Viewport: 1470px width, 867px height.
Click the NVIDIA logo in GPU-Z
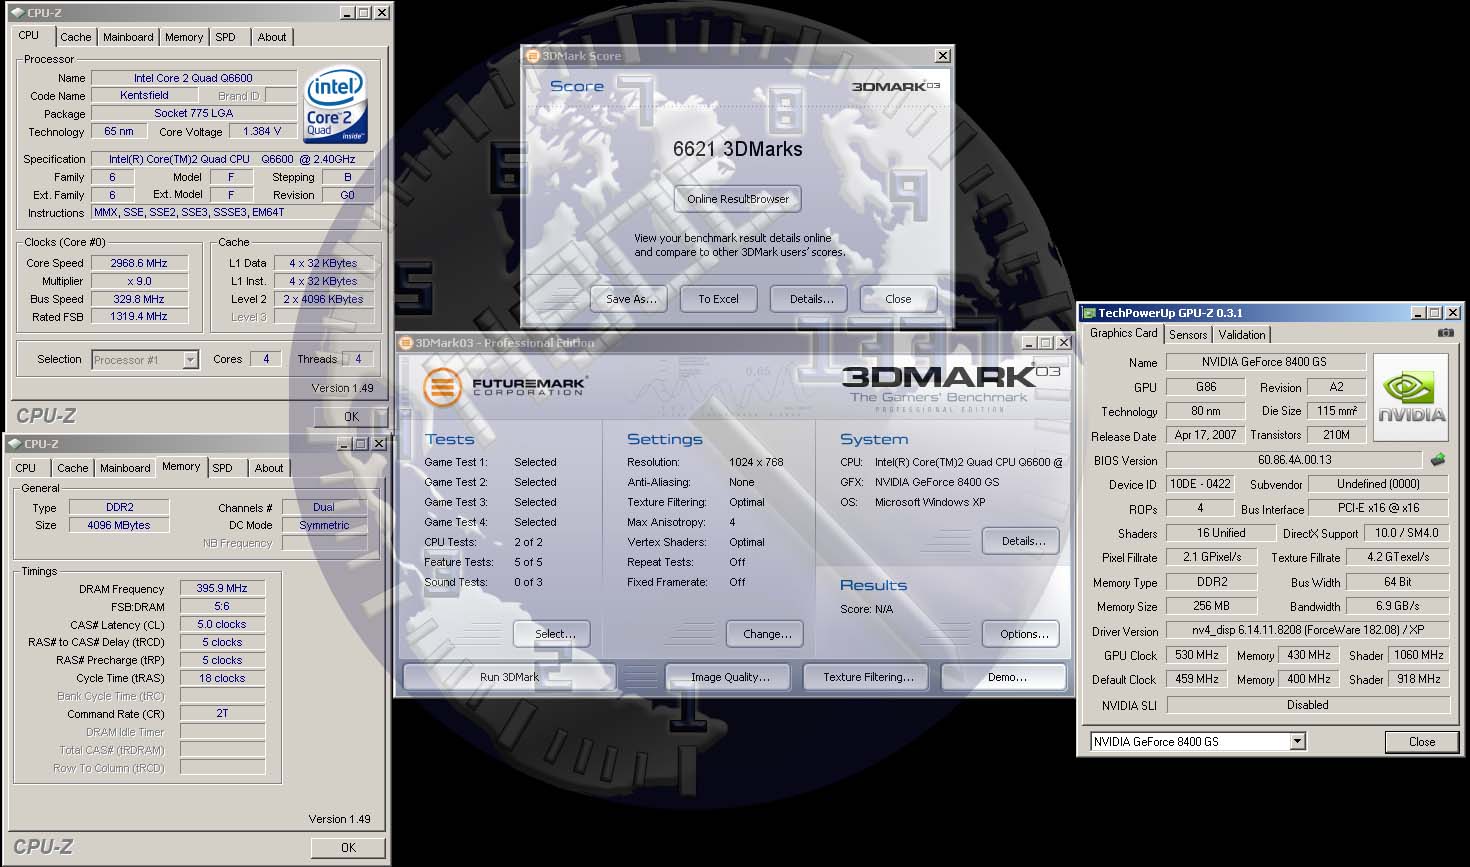(x=1411, y=398)
